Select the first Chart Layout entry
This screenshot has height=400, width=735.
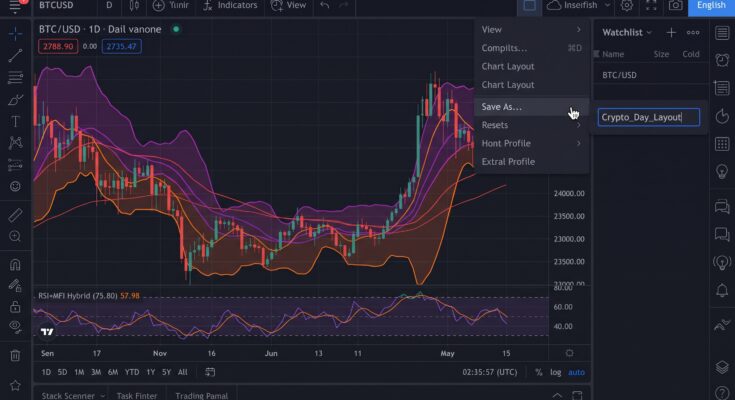tap(531, 66)
